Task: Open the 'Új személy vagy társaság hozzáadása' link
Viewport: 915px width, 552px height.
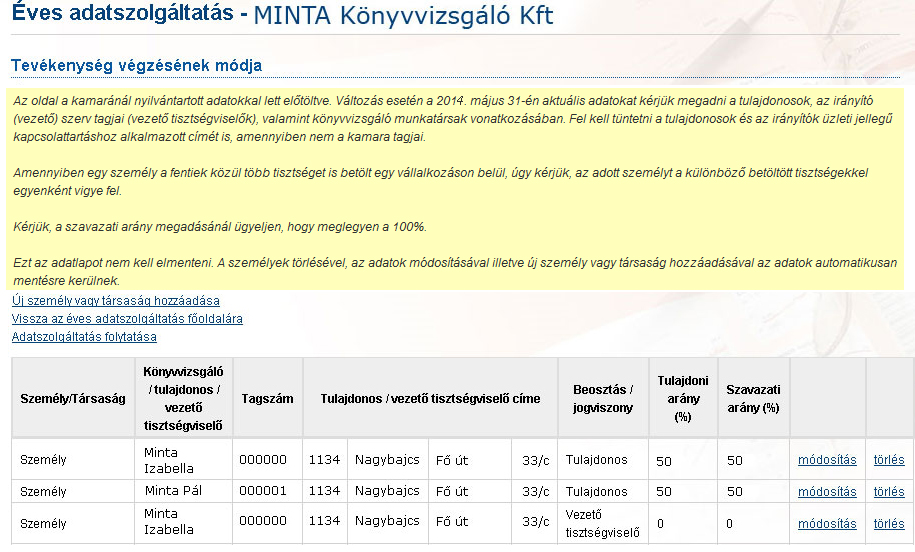Action: coord(116,301)
